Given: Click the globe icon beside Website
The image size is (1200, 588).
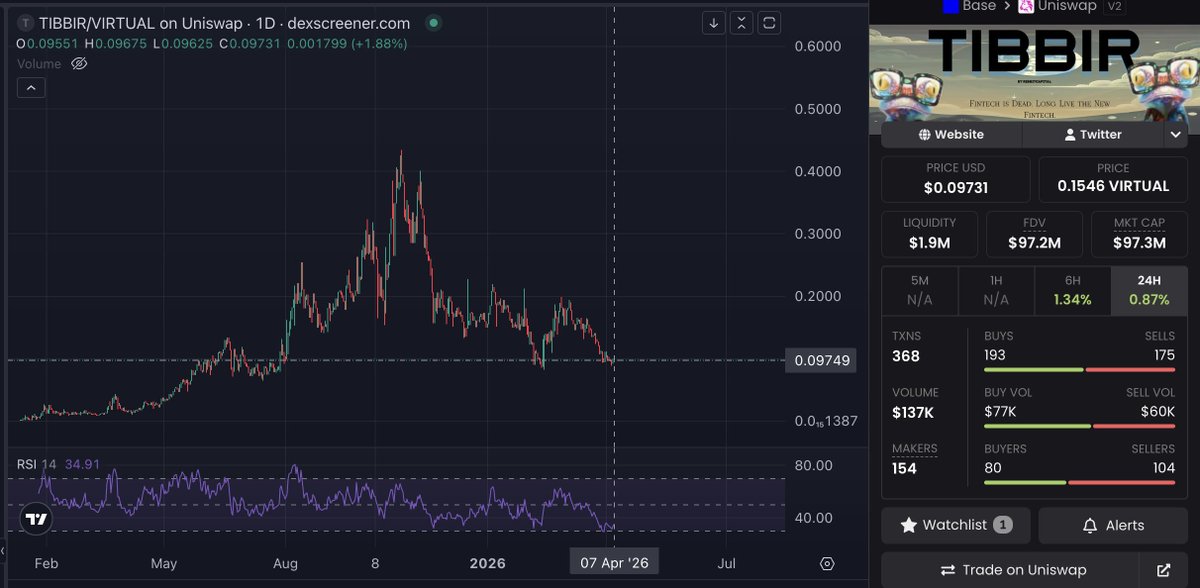Looking at the screenshot, I should 926,134.
